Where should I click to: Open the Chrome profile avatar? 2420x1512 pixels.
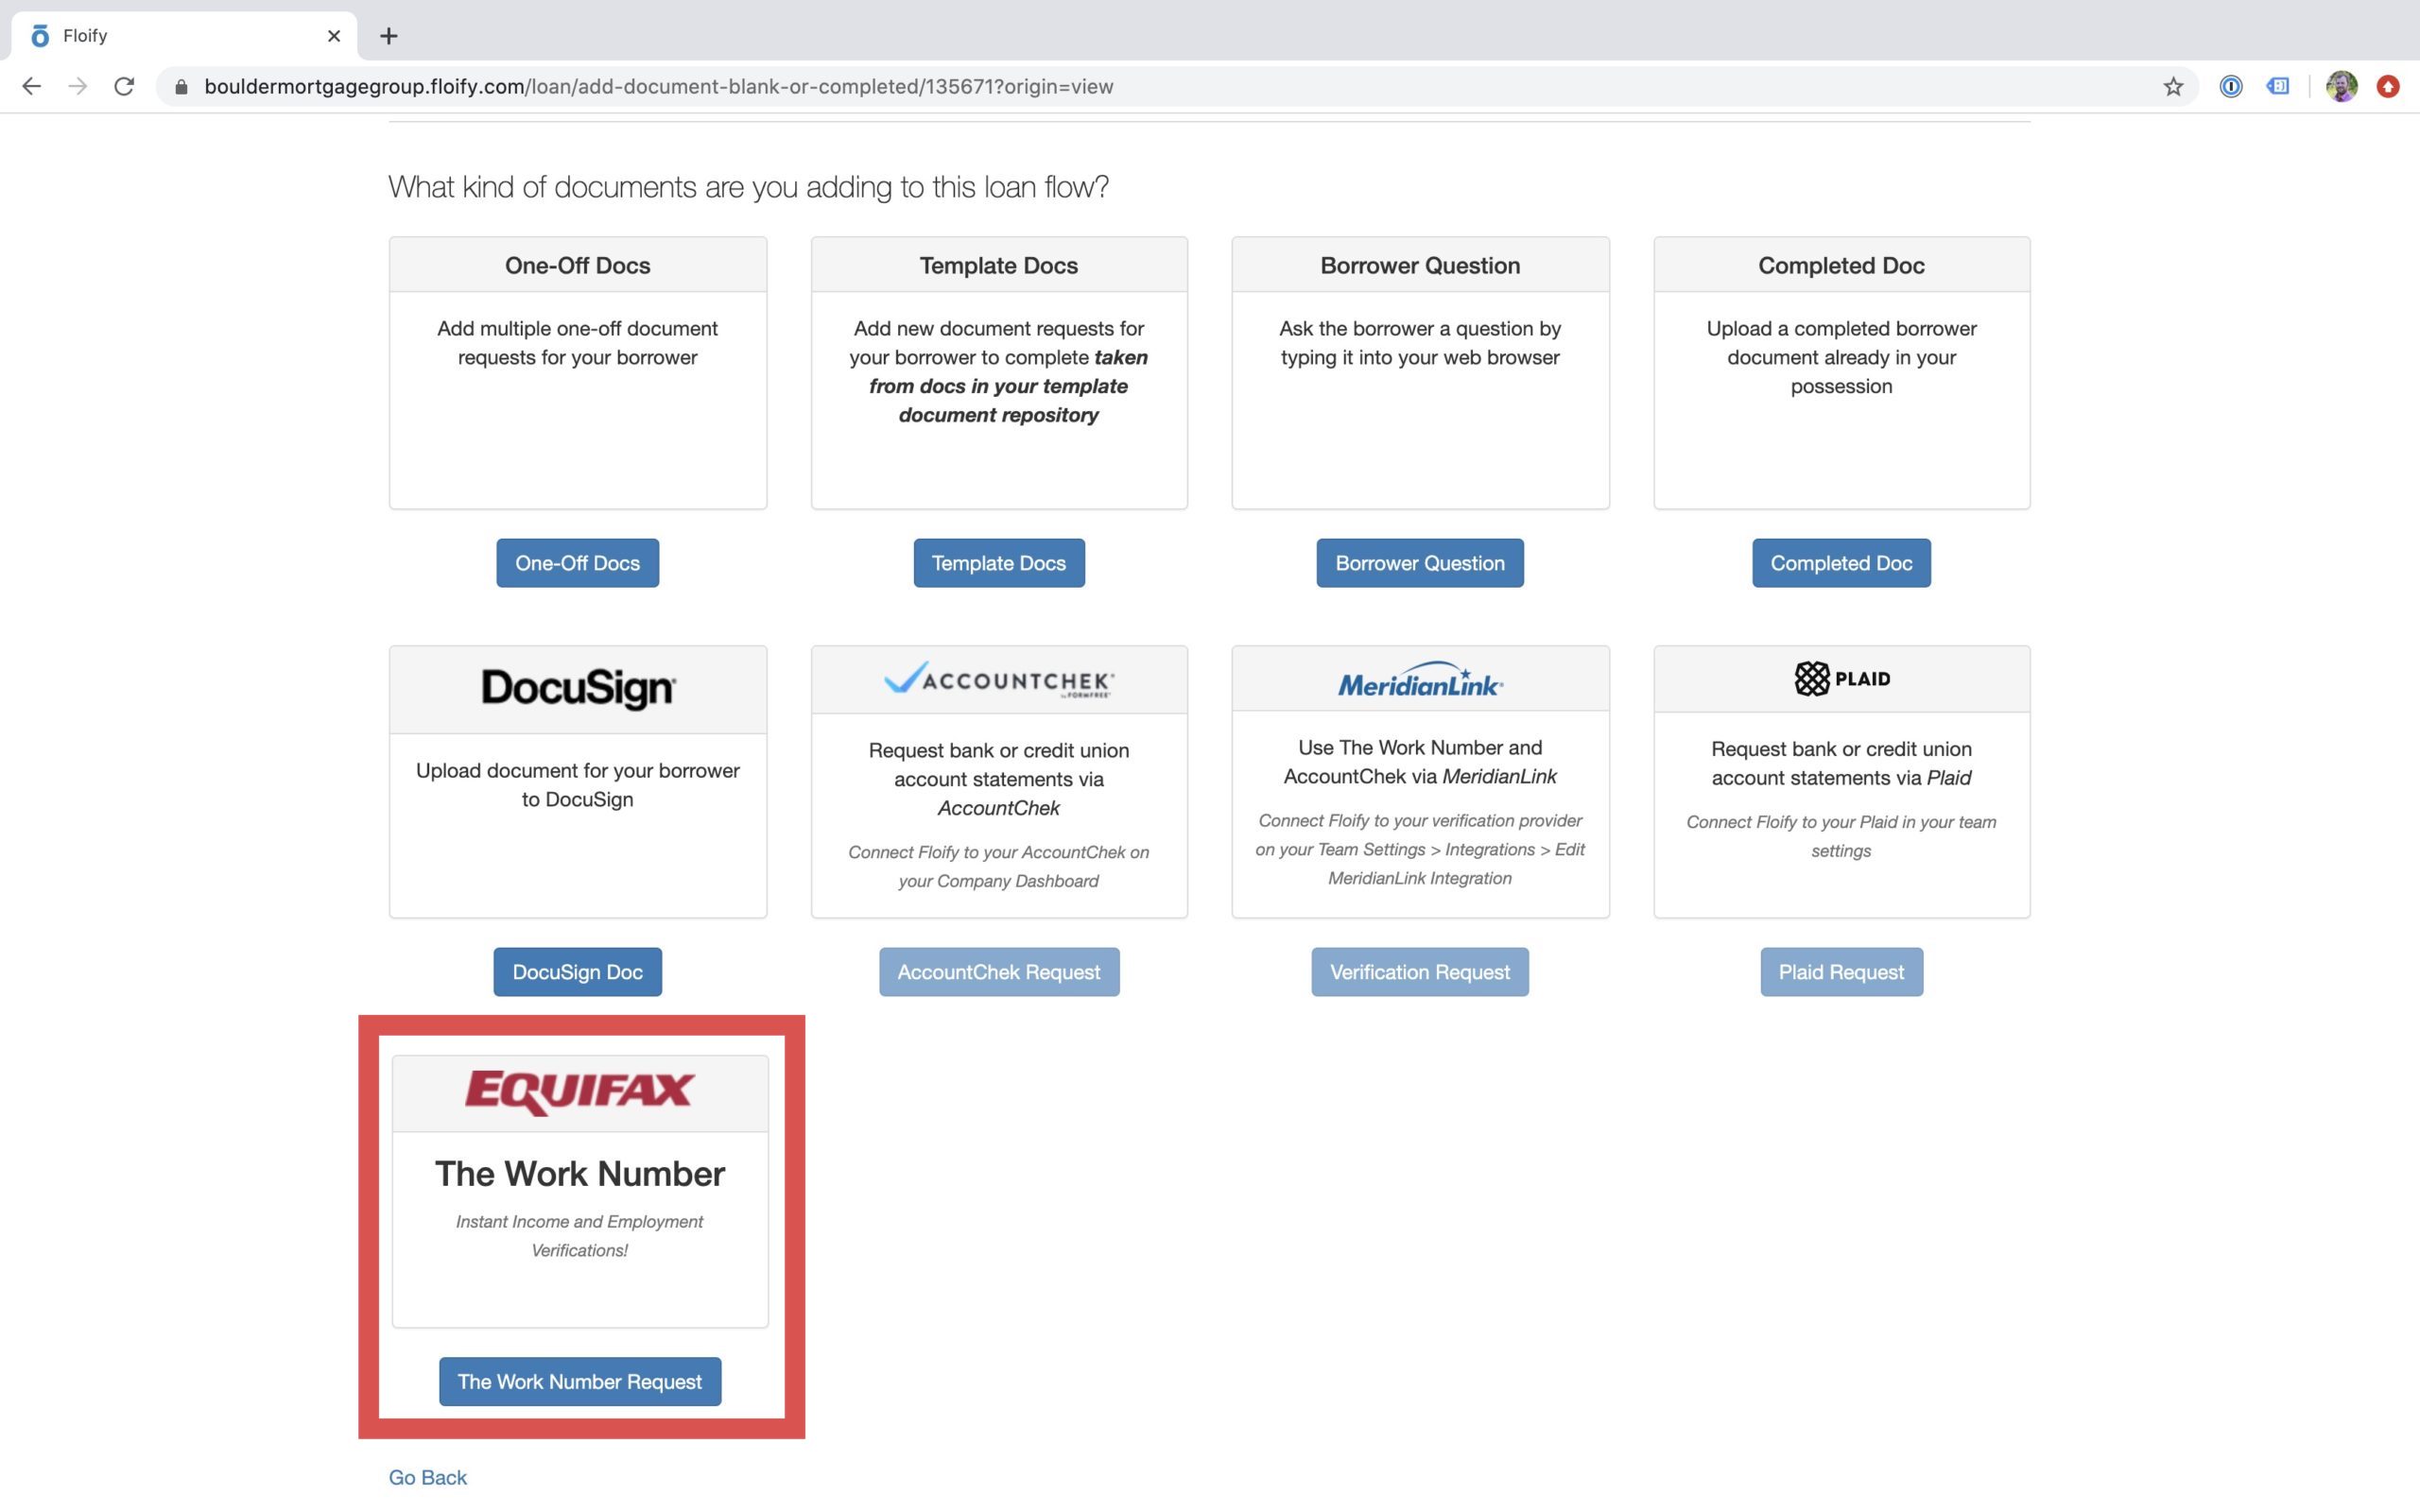2341,87
